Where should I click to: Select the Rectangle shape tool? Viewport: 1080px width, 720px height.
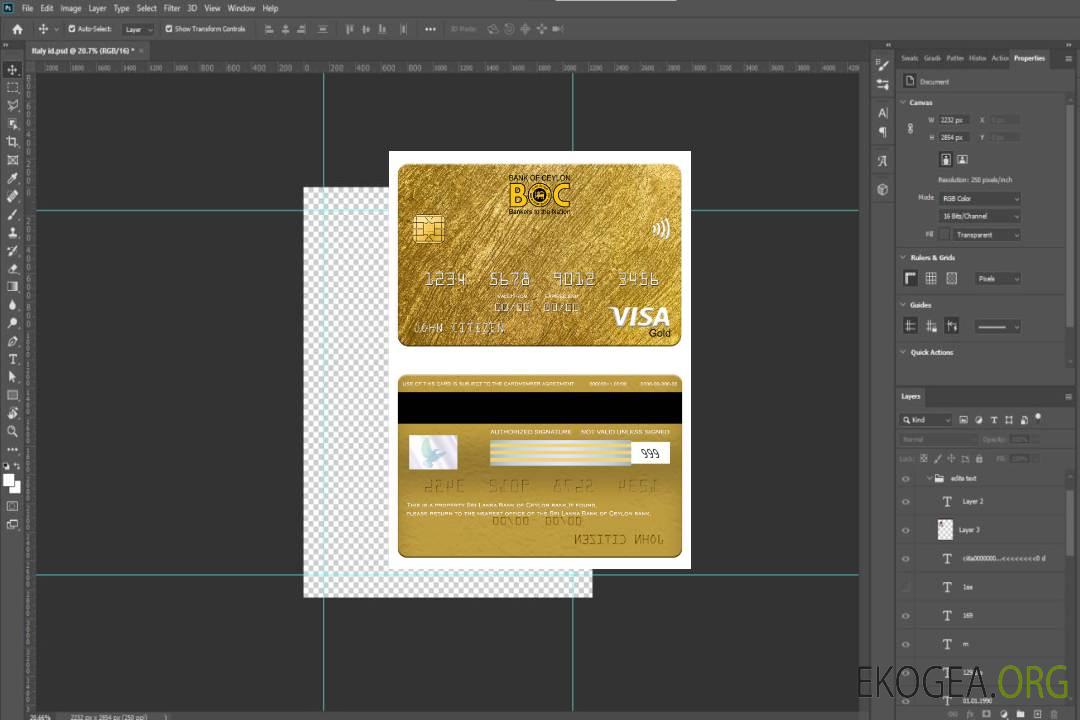tap(12, 395)
